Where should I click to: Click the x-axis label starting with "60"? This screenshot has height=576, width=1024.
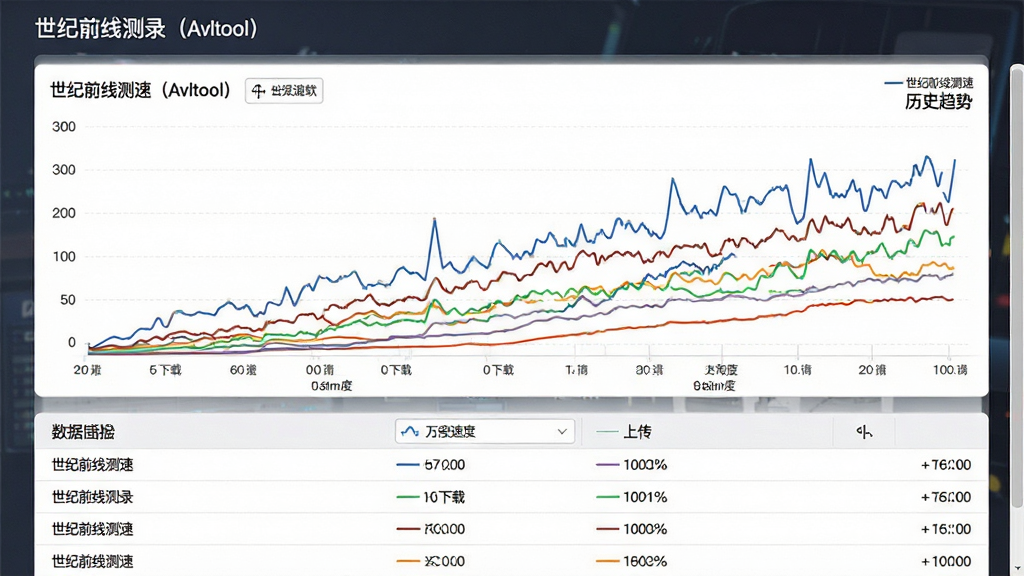(242, 370)
